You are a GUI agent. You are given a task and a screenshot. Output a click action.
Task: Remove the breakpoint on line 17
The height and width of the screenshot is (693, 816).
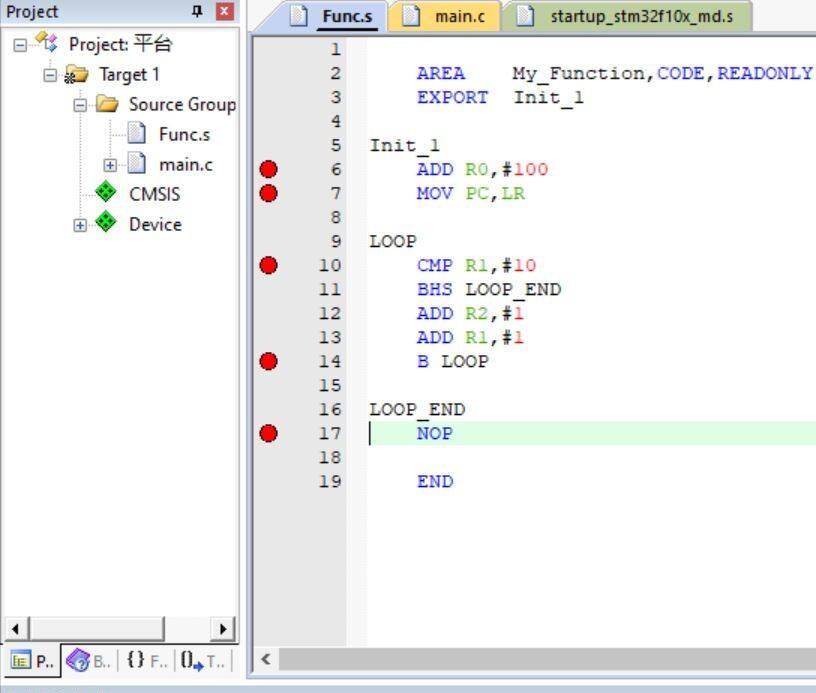point(269,433)
